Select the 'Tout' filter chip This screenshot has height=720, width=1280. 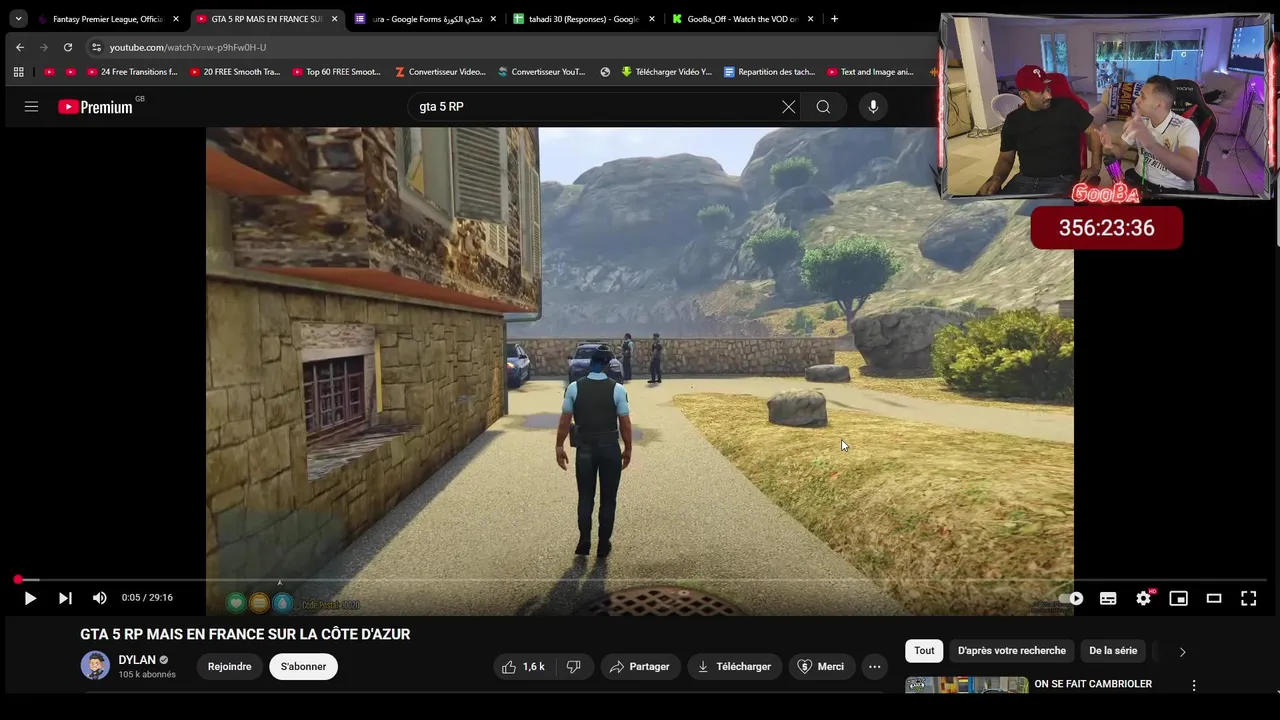click(x=924, y=651)
